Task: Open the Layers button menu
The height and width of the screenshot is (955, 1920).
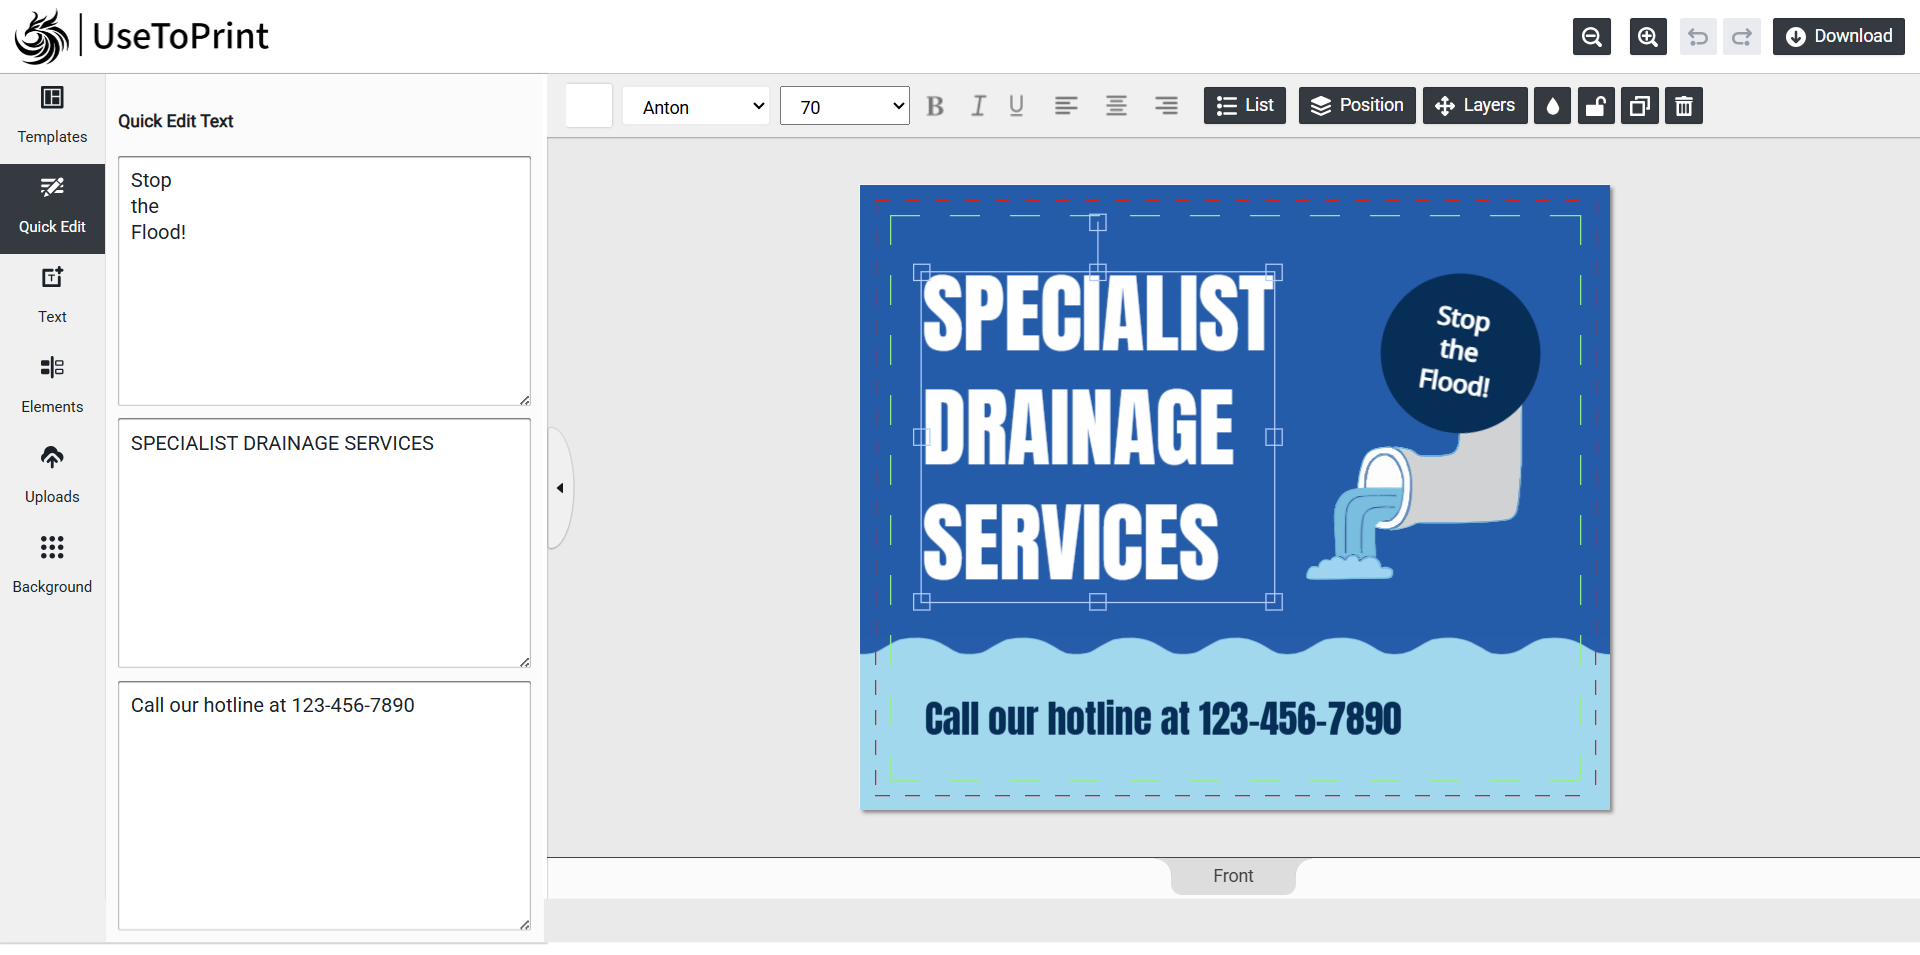Action: [1475, 106]
